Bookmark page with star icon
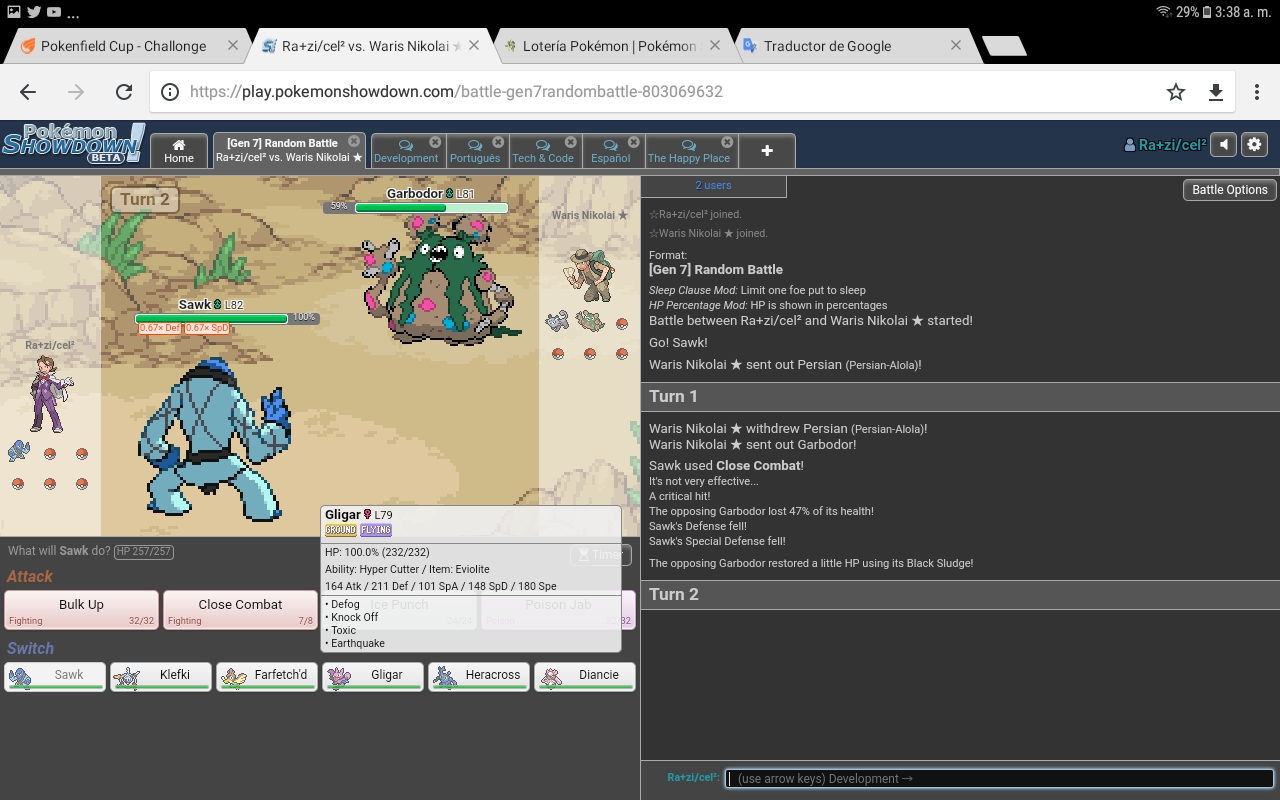Image resolution: width=1280 pixels, height=800 pixels. click(1176, 92)
